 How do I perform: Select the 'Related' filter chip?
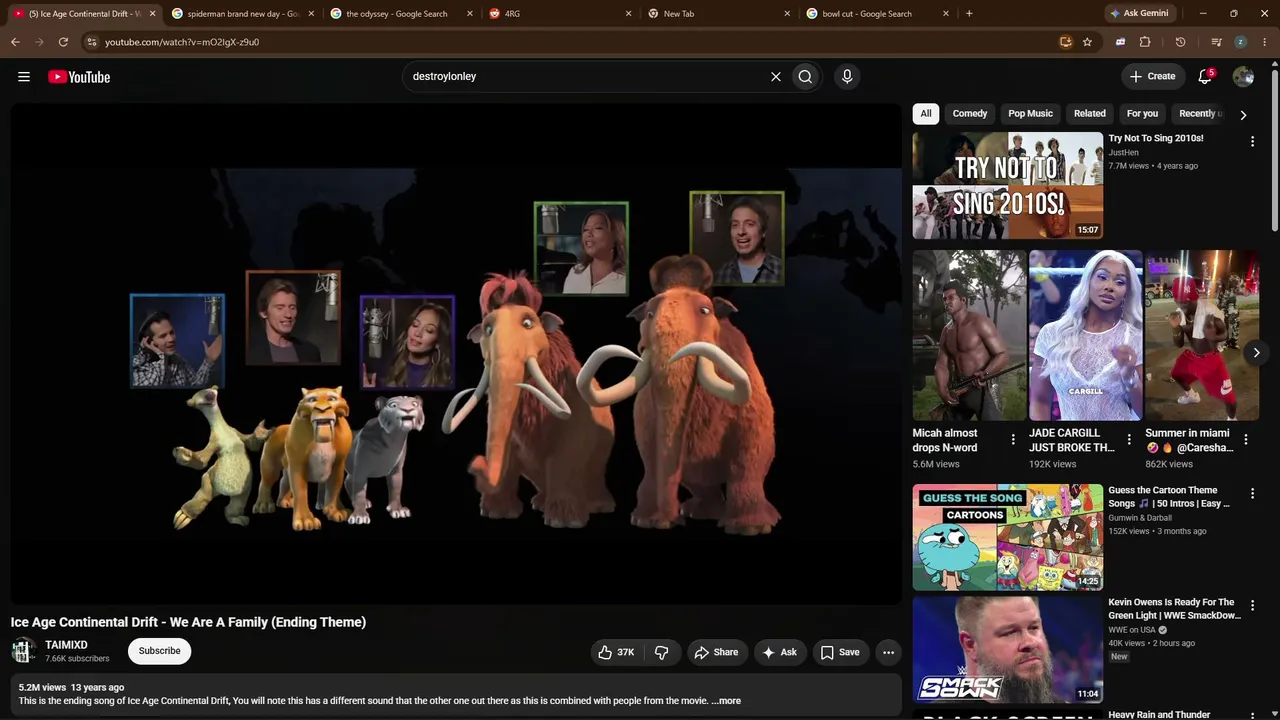(x=1090, y=114)
